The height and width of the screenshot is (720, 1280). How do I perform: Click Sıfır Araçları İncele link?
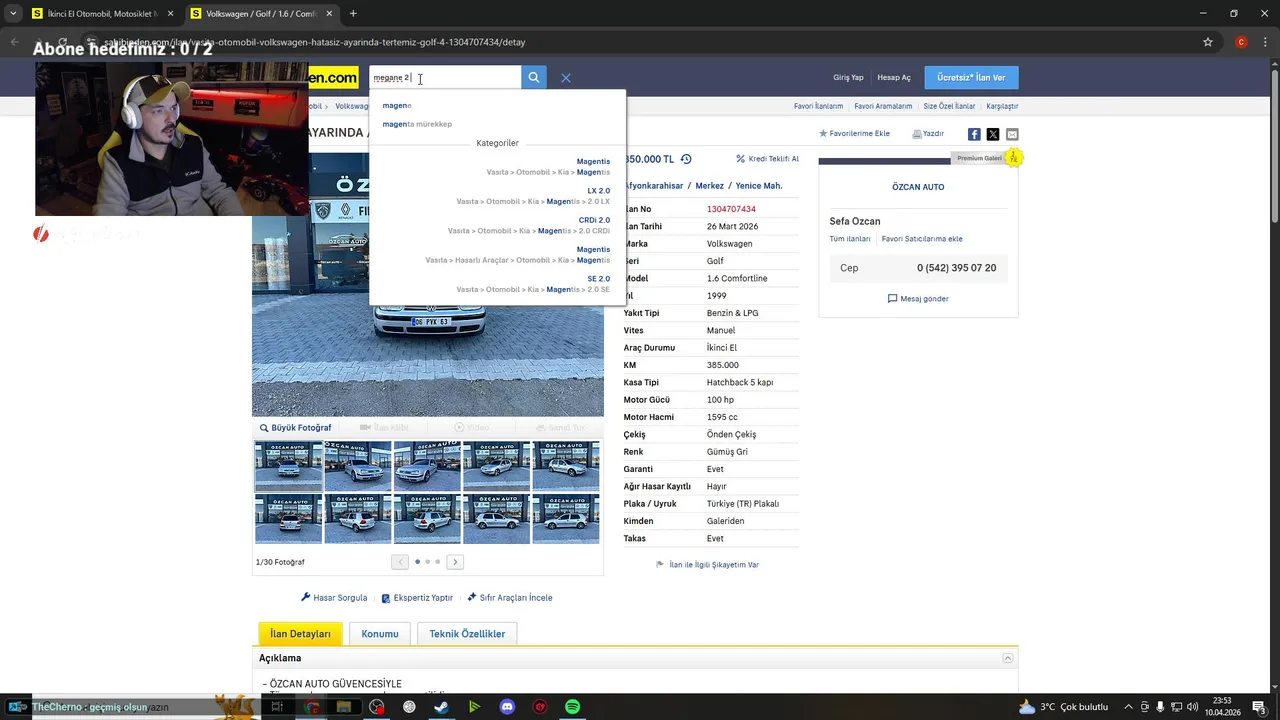pyautogui.click(x=510, y=598)
